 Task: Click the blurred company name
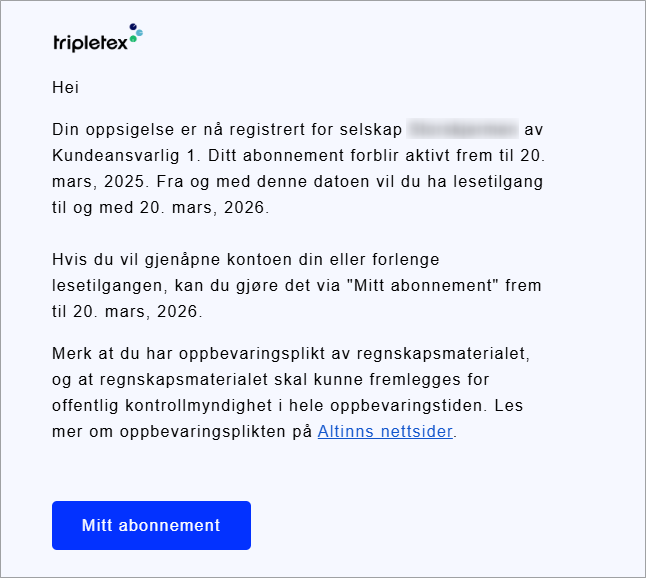pos(462,129)
